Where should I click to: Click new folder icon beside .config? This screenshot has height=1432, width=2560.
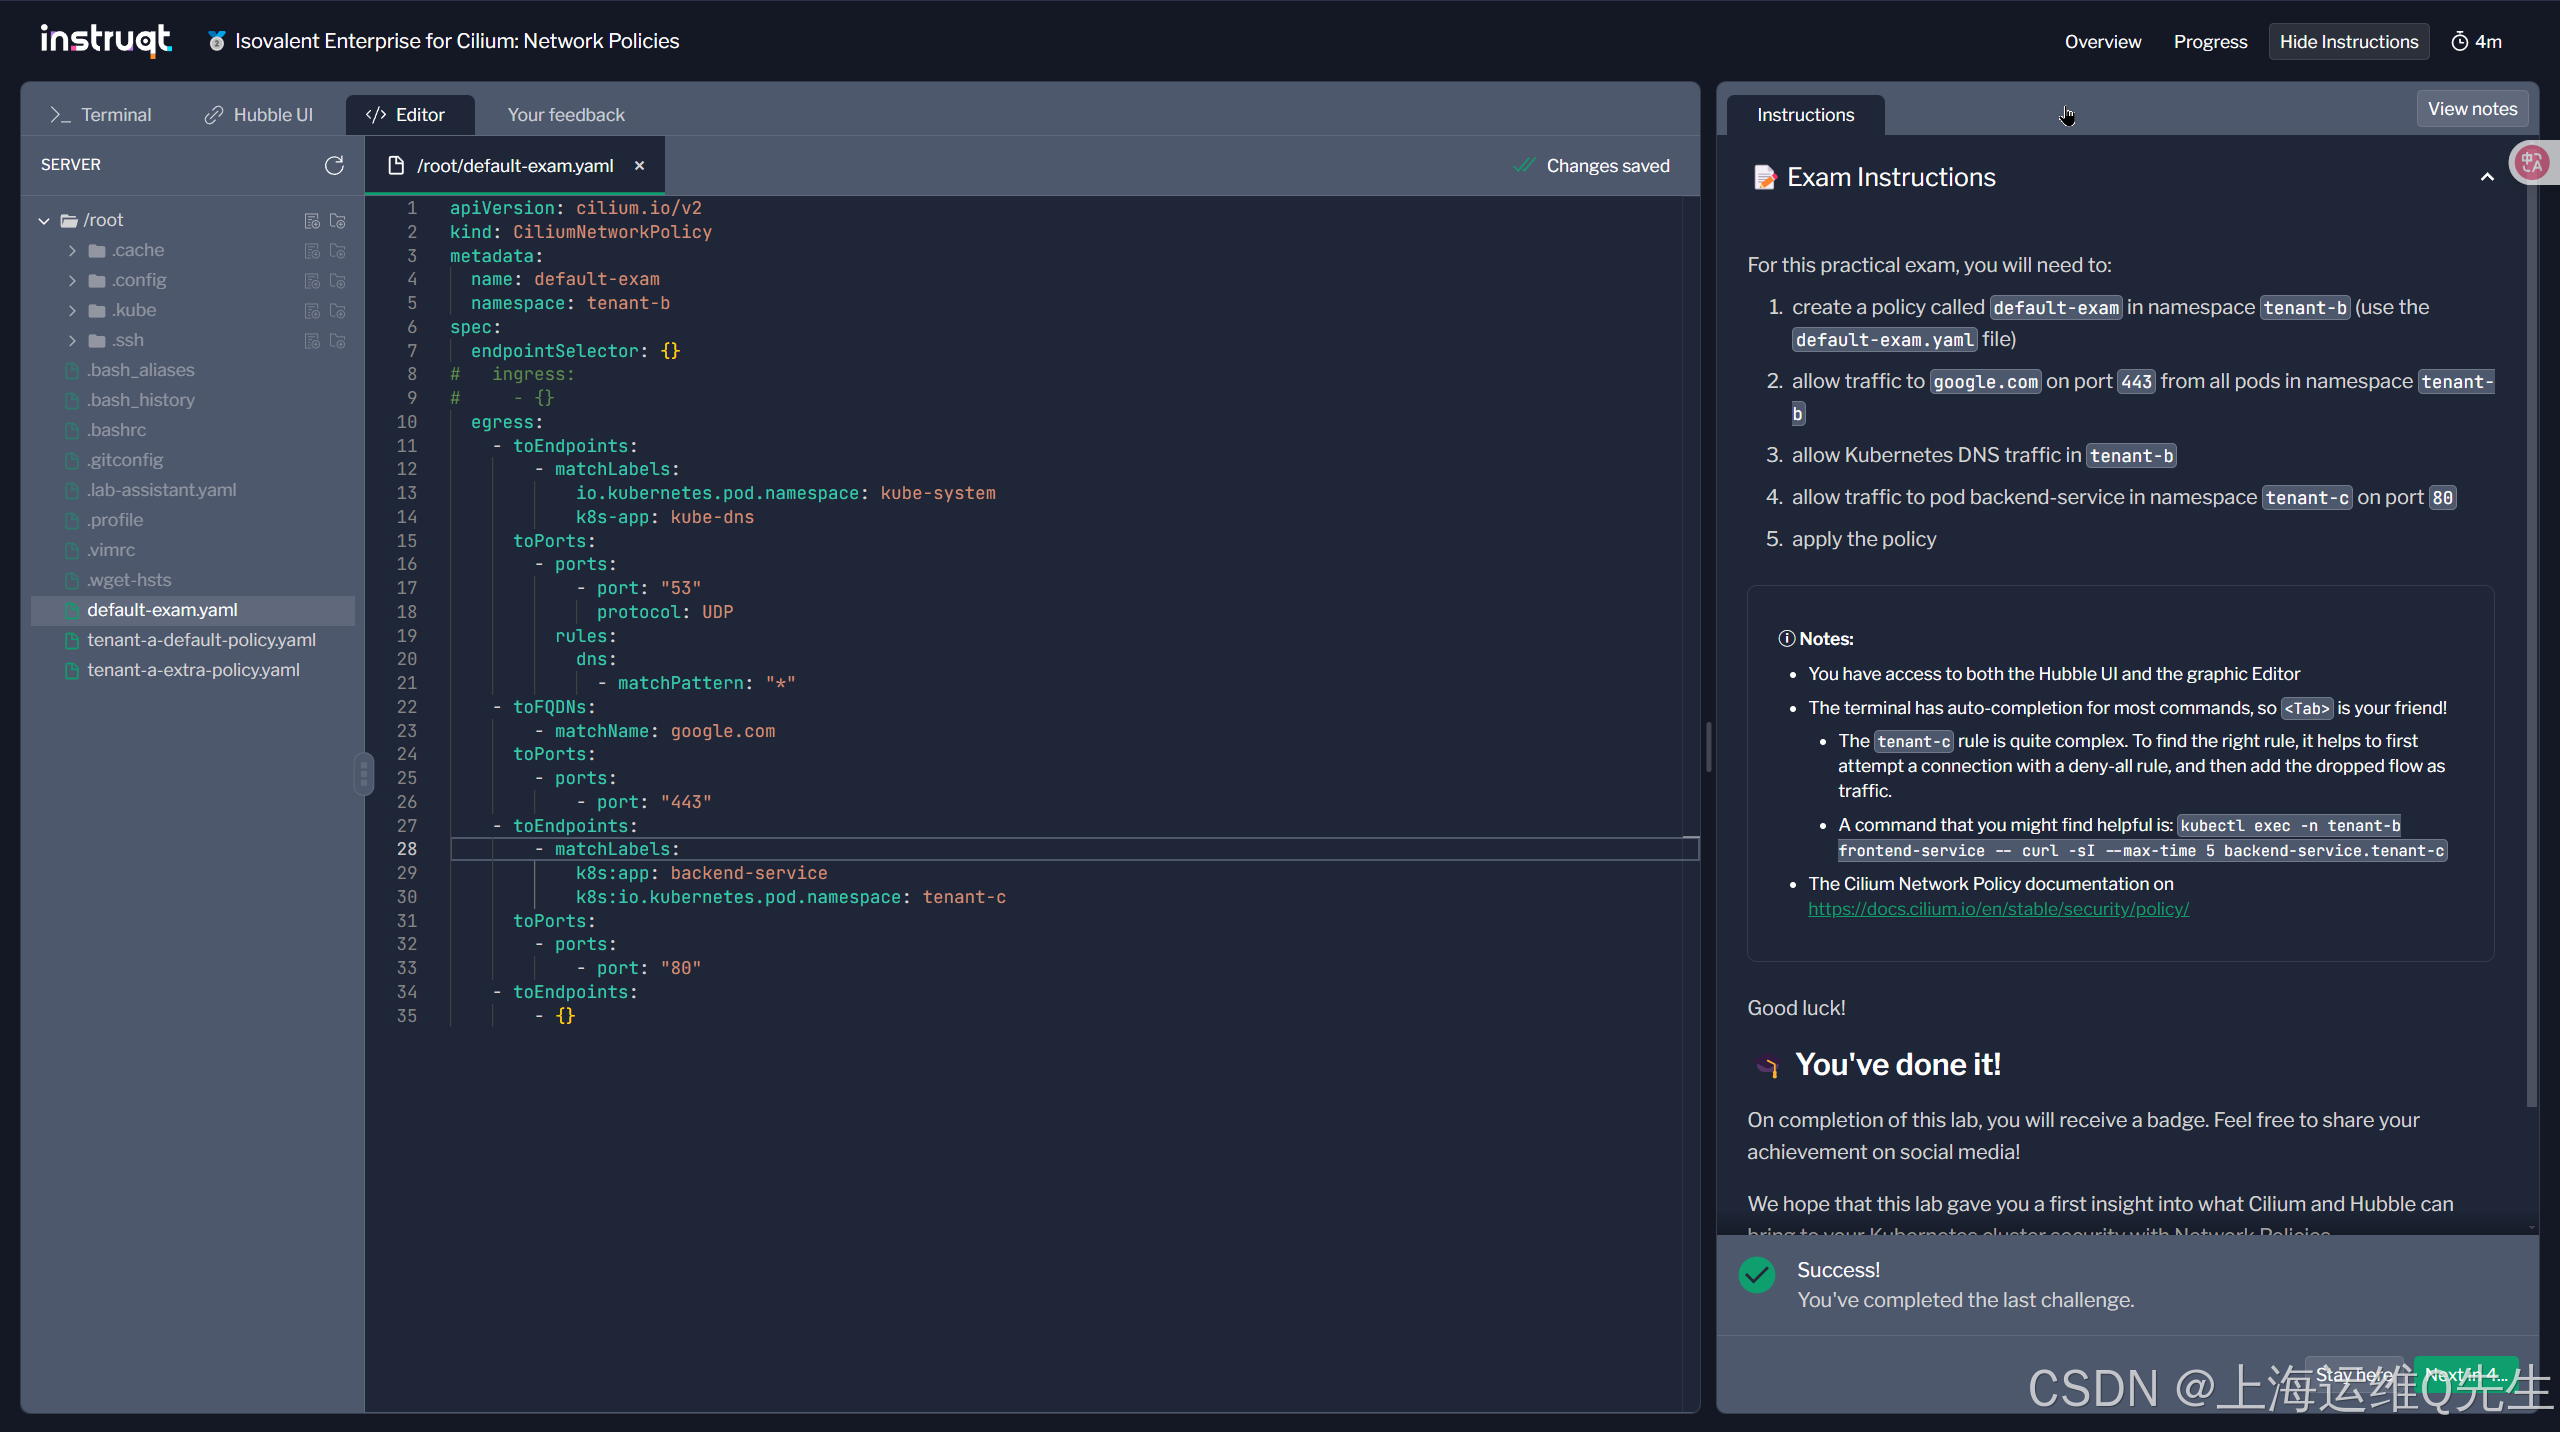[338, 280]
